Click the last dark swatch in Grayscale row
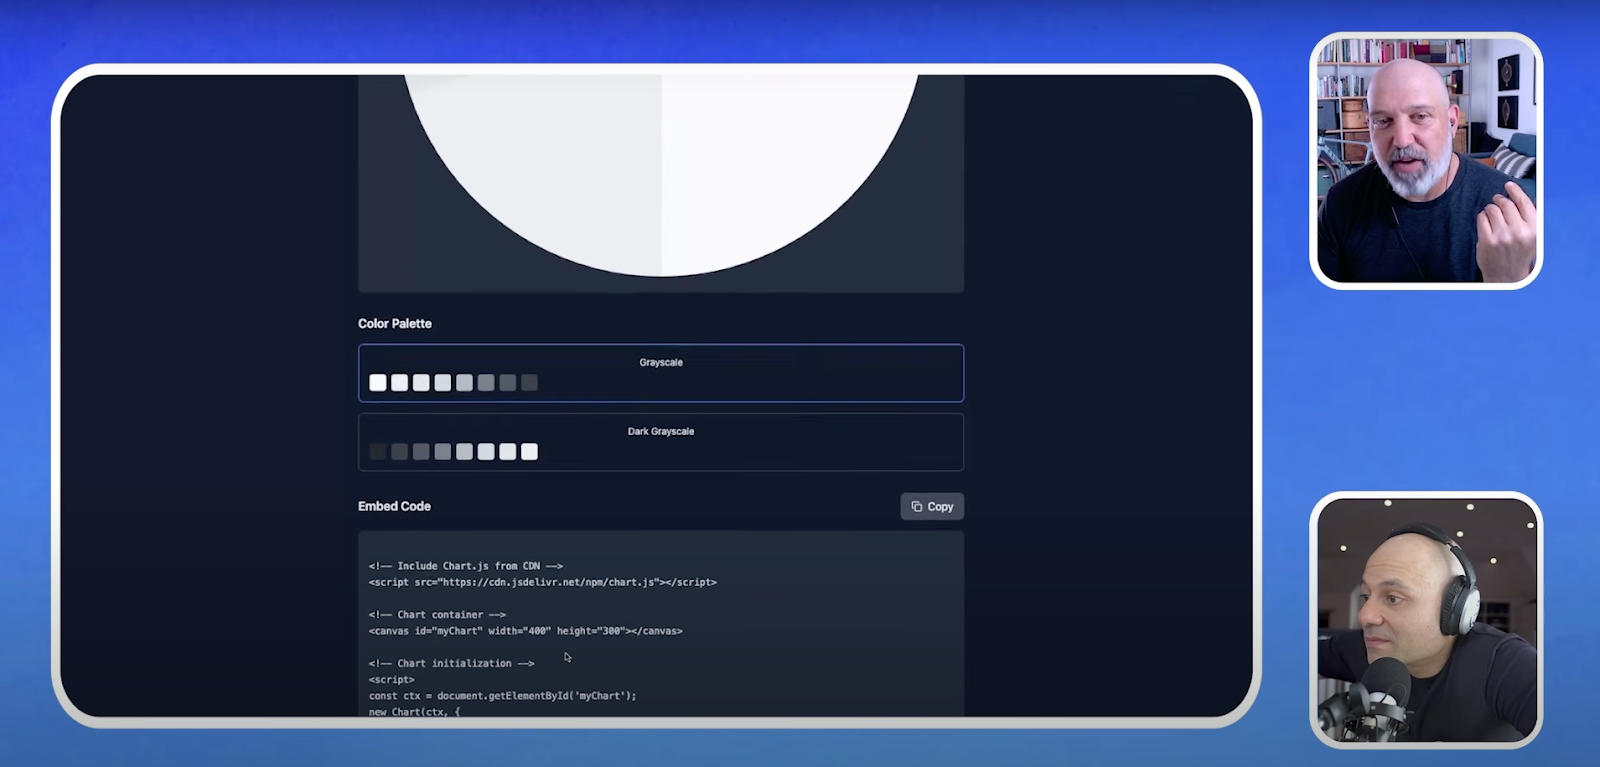 (x=530, y=383)
